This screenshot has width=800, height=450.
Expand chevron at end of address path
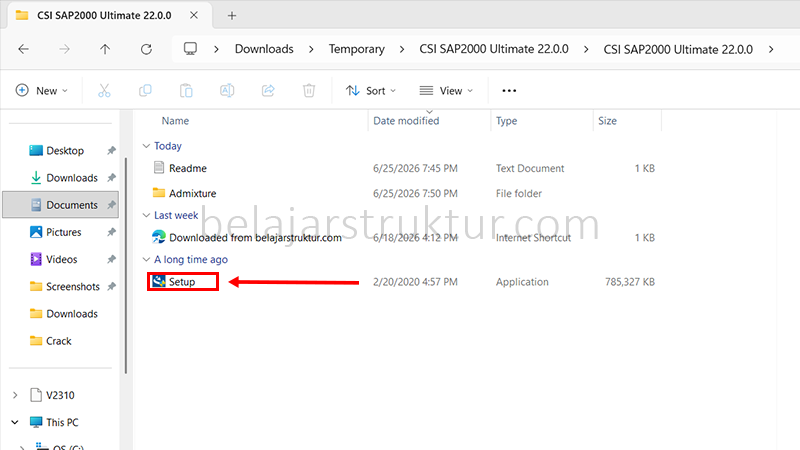point(771,49)
